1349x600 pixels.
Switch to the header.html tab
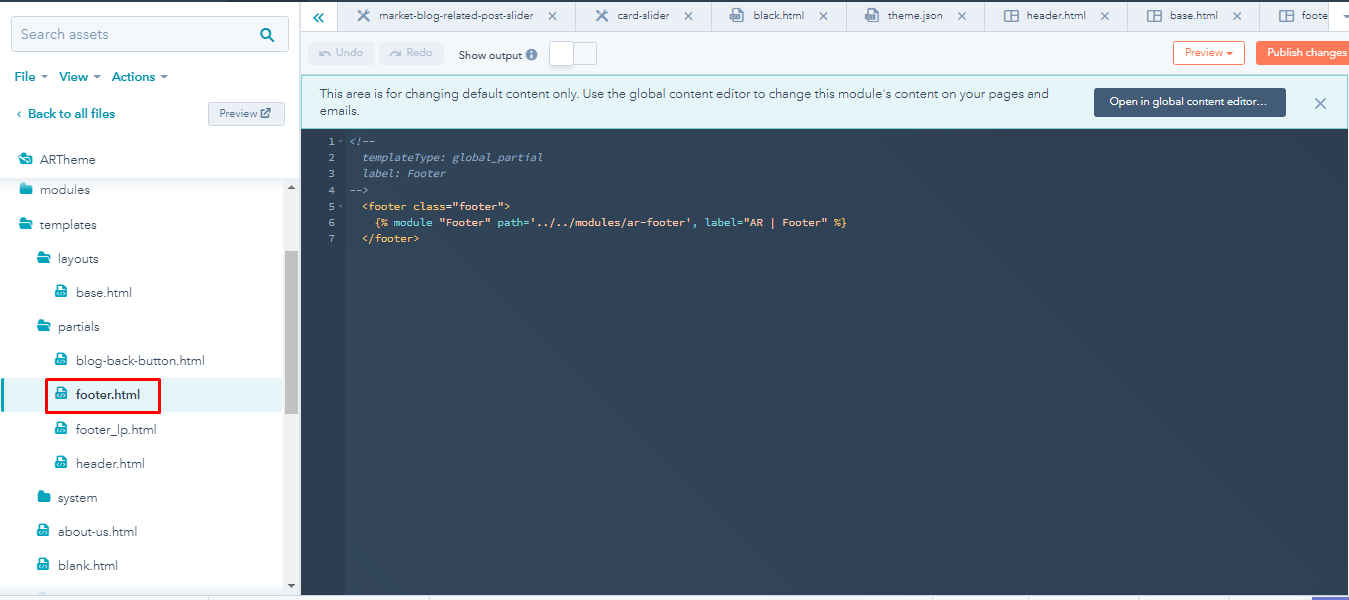coord(1055,16)
